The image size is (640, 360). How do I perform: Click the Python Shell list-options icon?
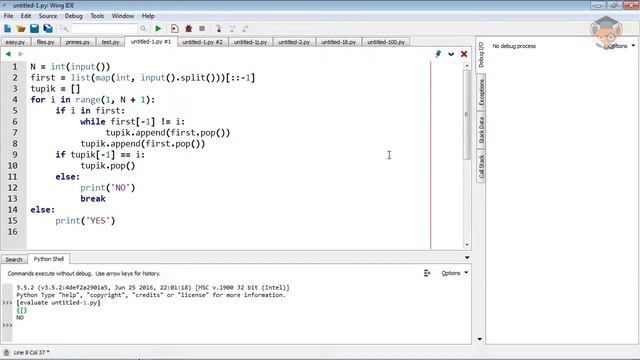427,273
